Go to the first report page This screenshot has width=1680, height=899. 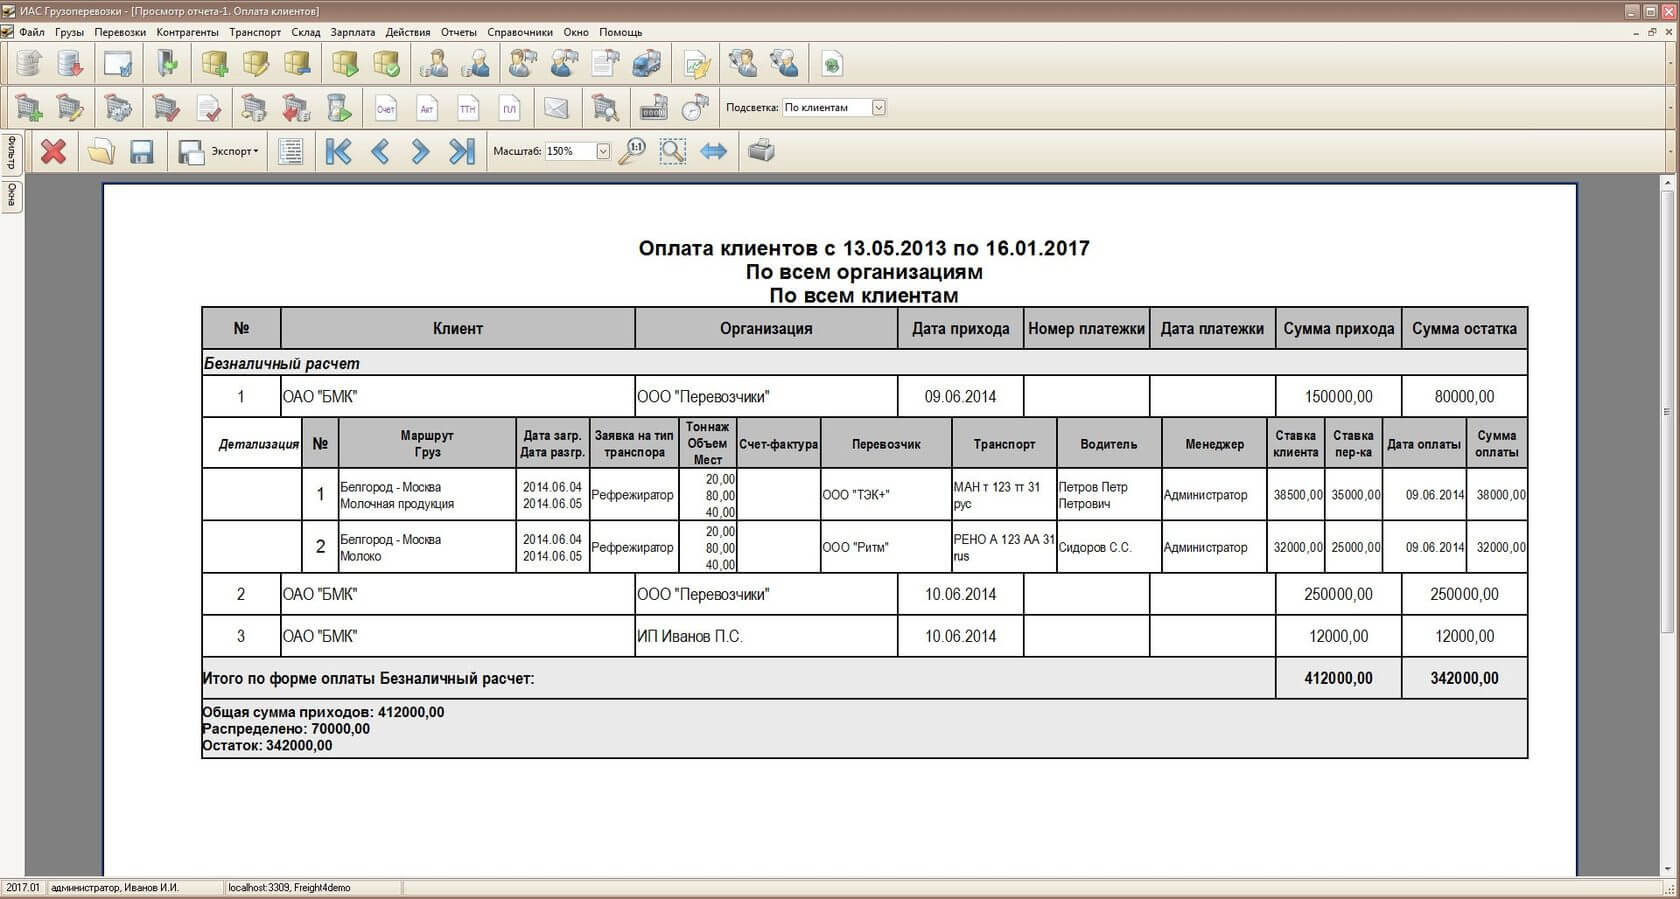point(338,151)
